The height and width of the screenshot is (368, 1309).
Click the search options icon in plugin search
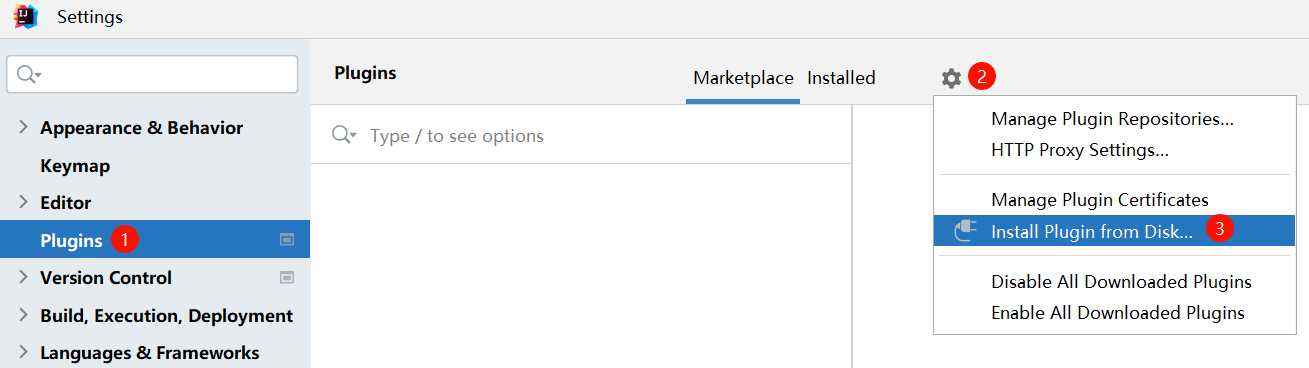click(345, 135)
